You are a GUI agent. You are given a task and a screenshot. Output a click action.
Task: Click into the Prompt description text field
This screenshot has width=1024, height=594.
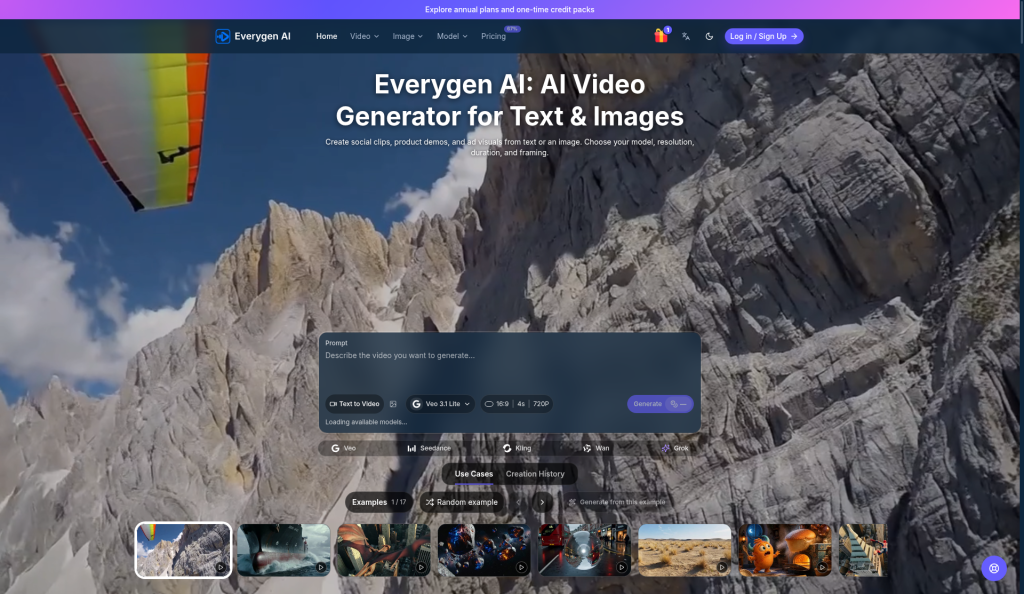pos(509,369)
